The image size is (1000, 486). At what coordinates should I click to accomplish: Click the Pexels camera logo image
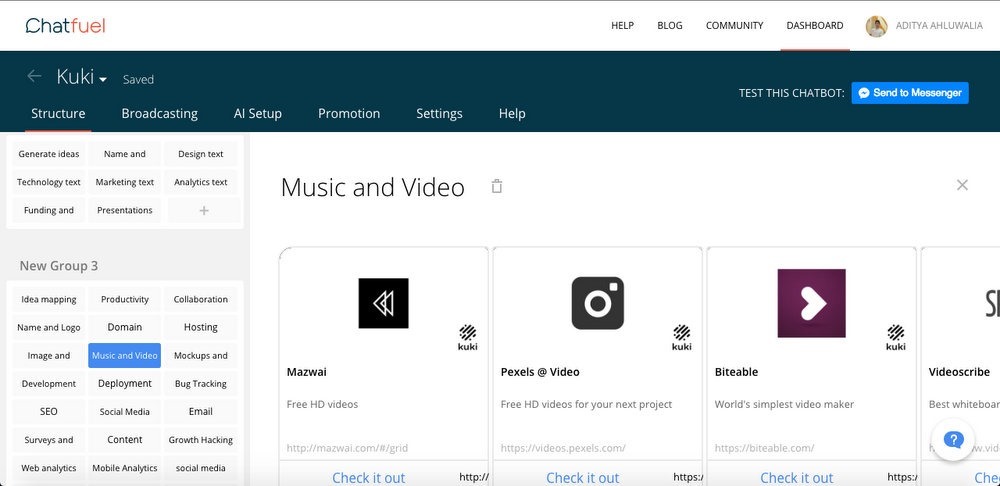point(597,303)
